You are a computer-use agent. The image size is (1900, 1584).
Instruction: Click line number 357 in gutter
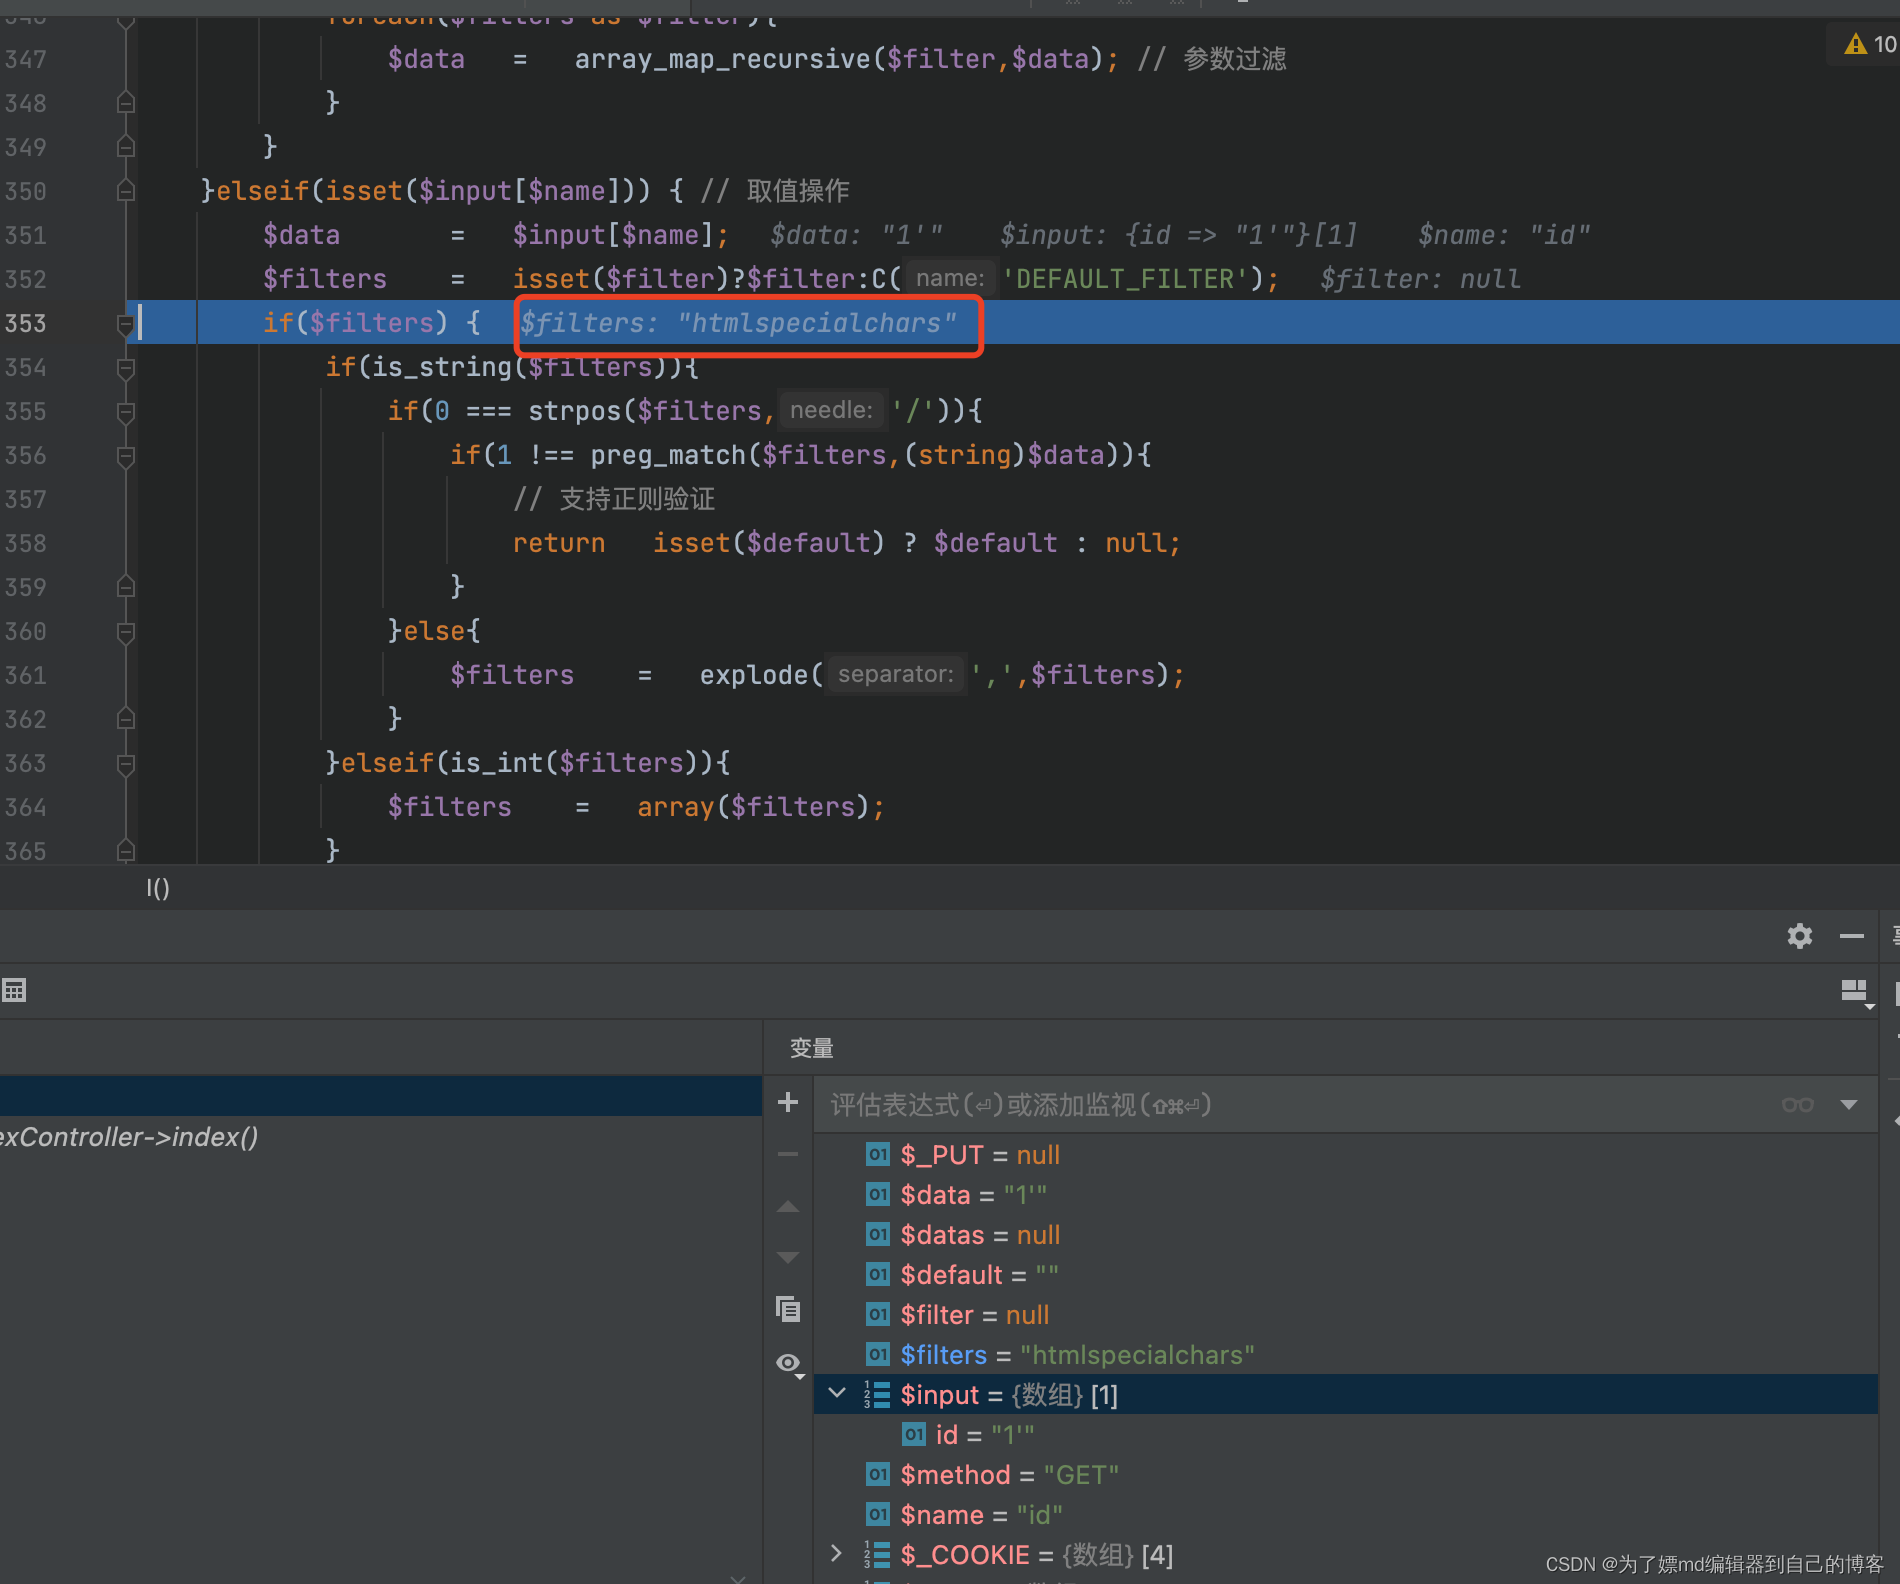point(26,499)
